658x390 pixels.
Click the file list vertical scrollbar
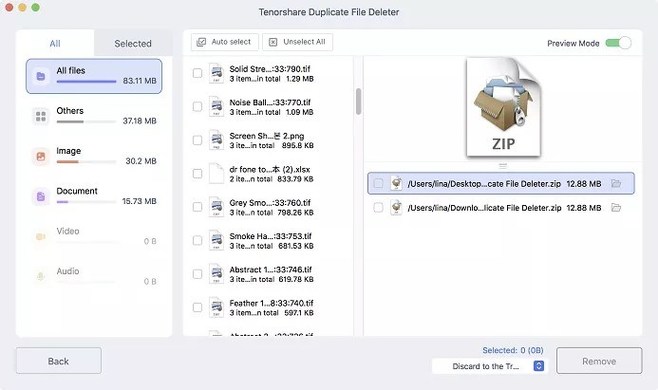(358, 101)
